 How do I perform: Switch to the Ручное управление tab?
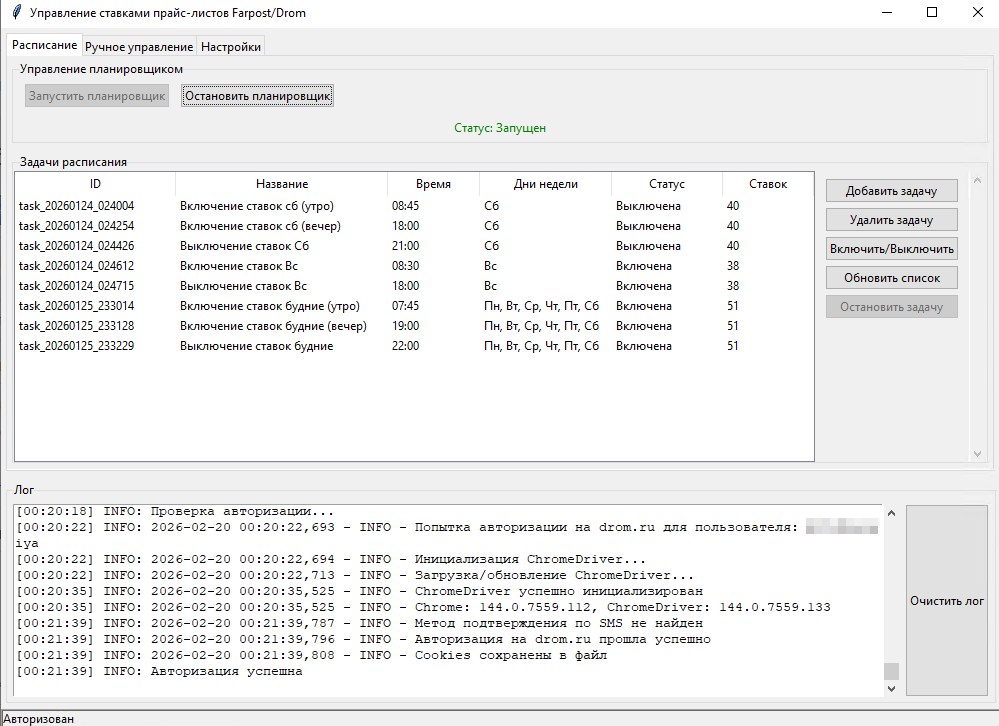[x=139, y=47]
